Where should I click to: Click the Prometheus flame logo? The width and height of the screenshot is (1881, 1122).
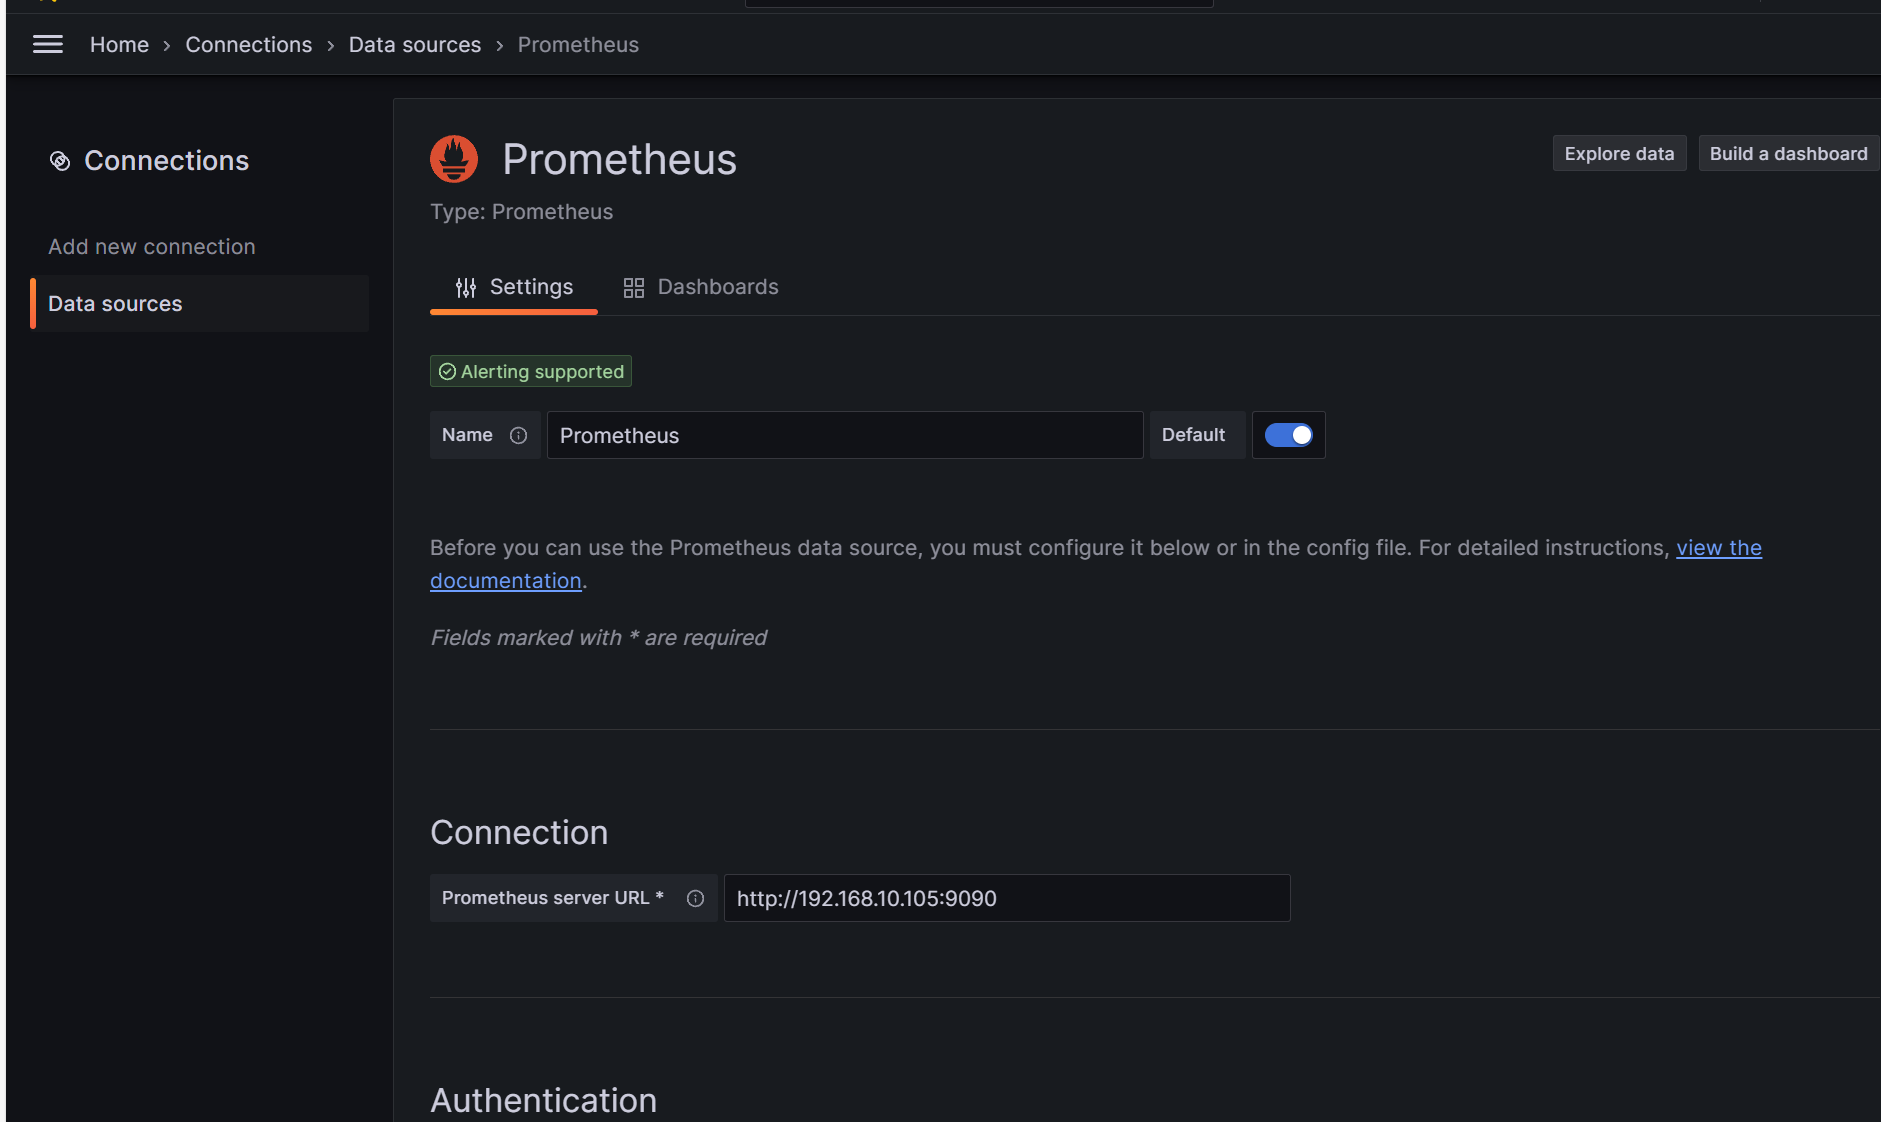[454, 159]
